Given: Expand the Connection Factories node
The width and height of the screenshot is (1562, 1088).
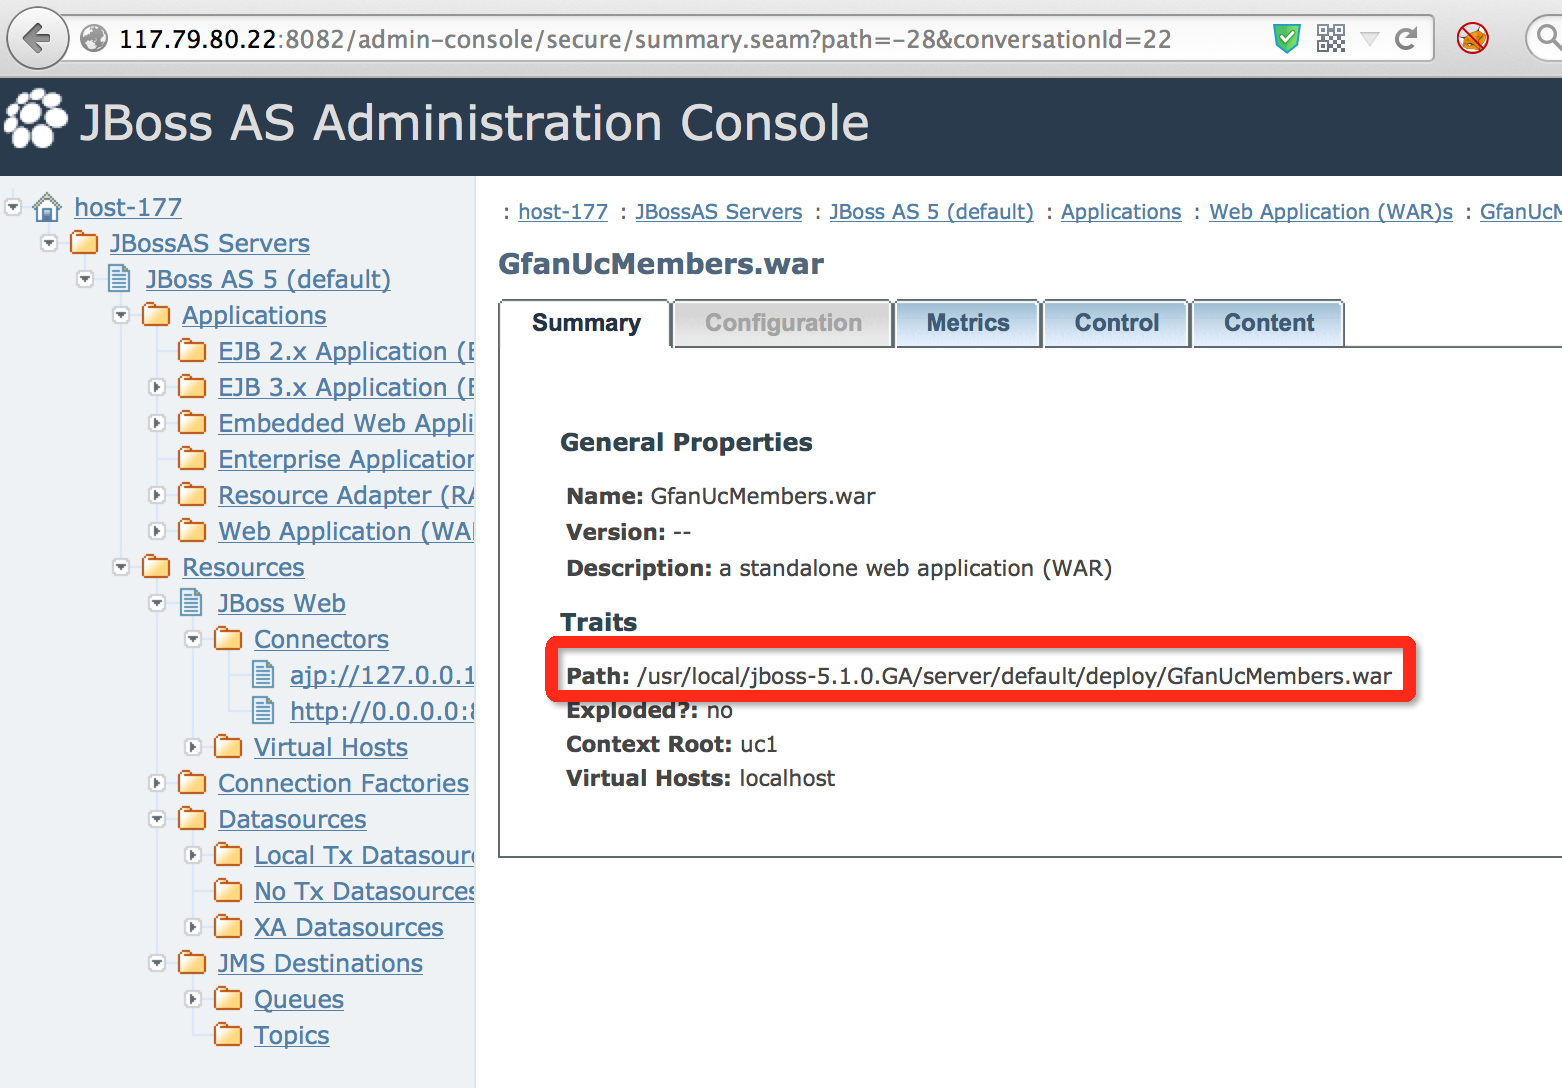Looking at the screenshot, I should click(x=157, y=783).
